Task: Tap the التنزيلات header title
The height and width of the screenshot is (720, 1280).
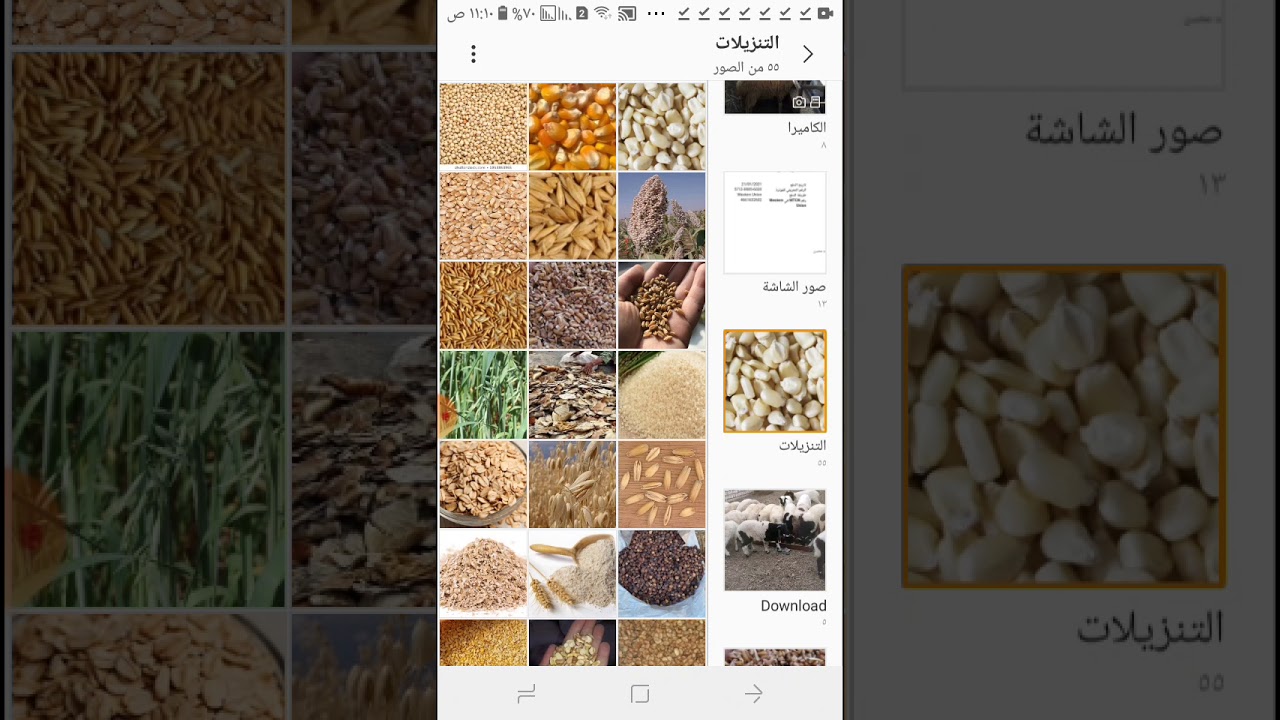Action: click(x=747, y=43)
